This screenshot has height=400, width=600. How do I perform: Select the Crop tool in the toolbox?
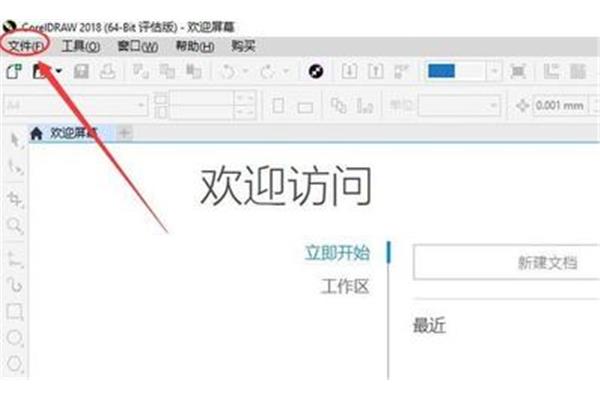pos(15,199)
